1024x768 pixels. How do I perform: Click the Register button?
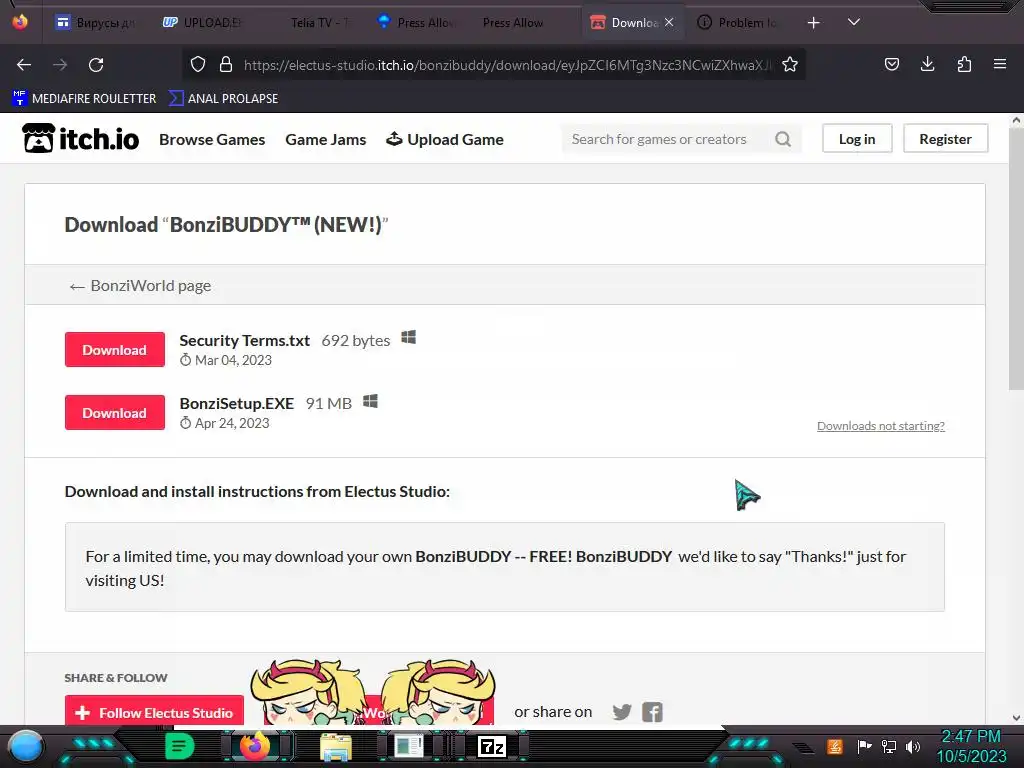tap(945, 139)
